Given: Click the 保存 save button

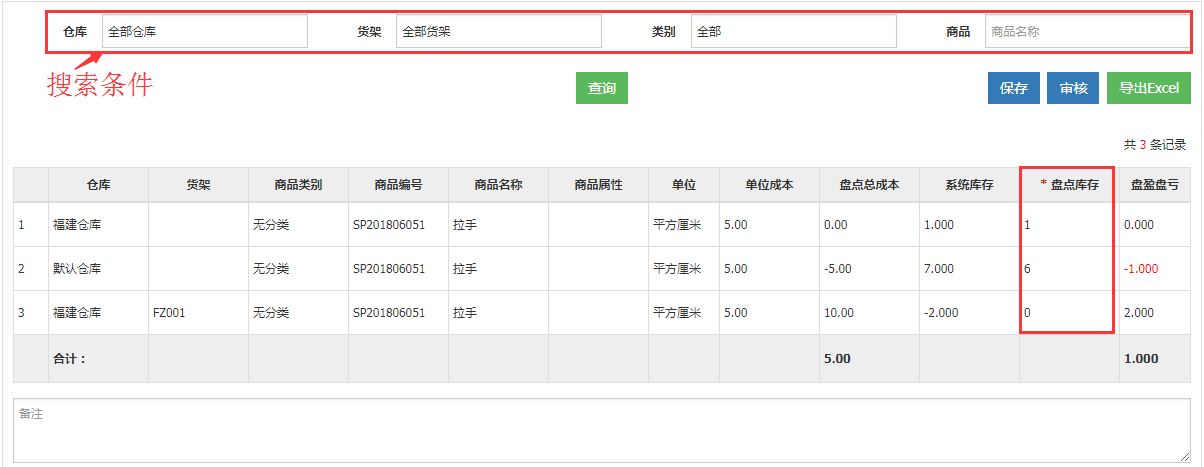Looking at the screenshot, I should click(1013, 88).
